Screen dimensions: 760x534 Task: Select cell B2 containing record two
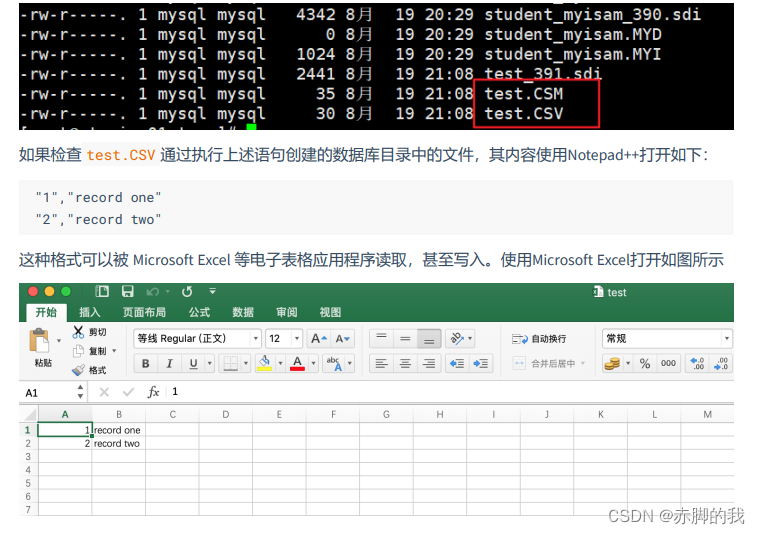[119, 443]
